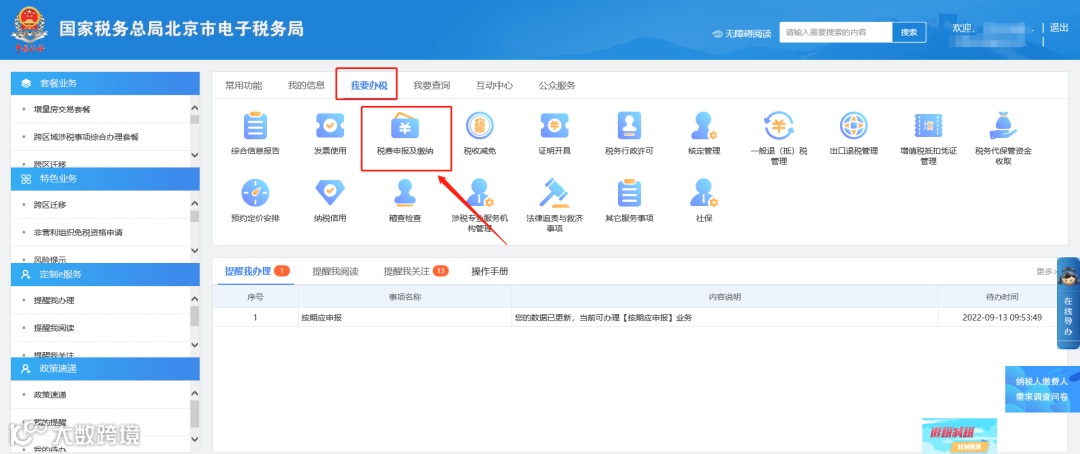Click the tax bureau emblem logo
Viewport: 1080px width, 454px height.
pyautogui.click(x=29, y=30)
